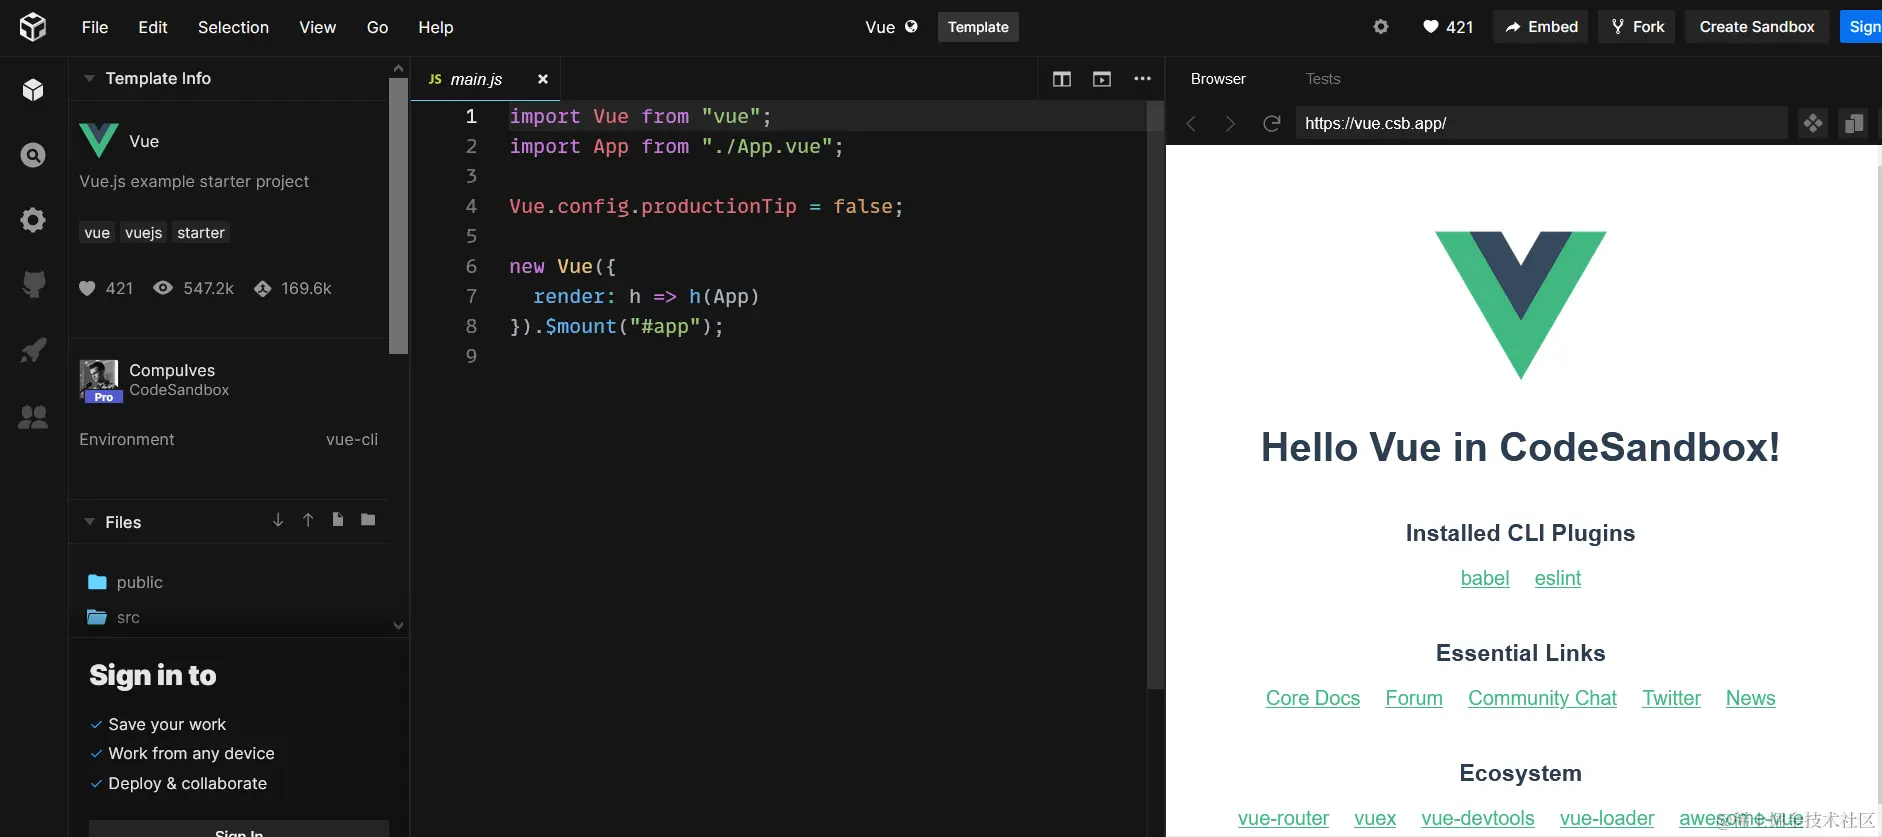Open the vue-router link
Image resolution: width=1882 pixels, height=837 pixels.
pyautogui.click(x=1283, y=818)
